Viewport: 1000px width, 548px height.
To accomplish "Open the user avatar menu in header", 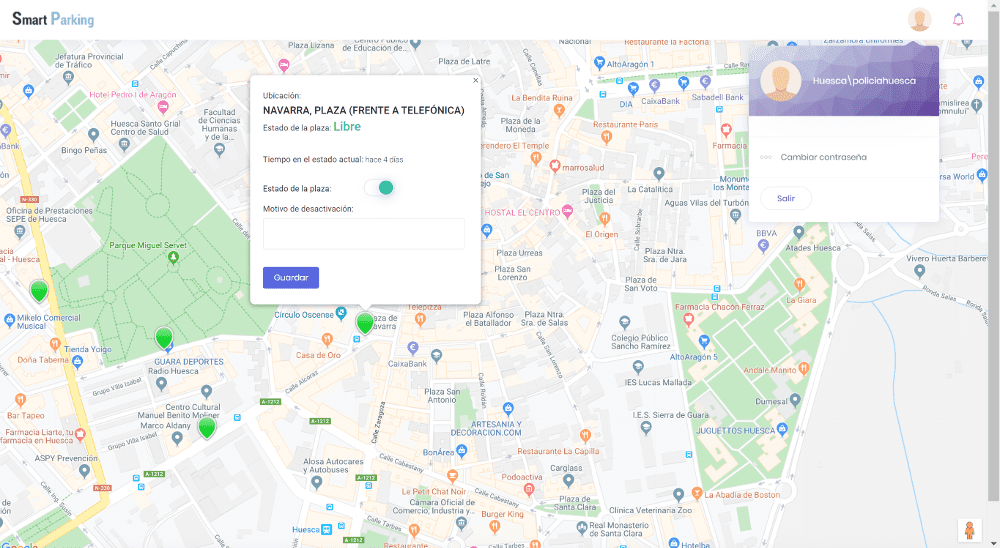I will (919, 20).
